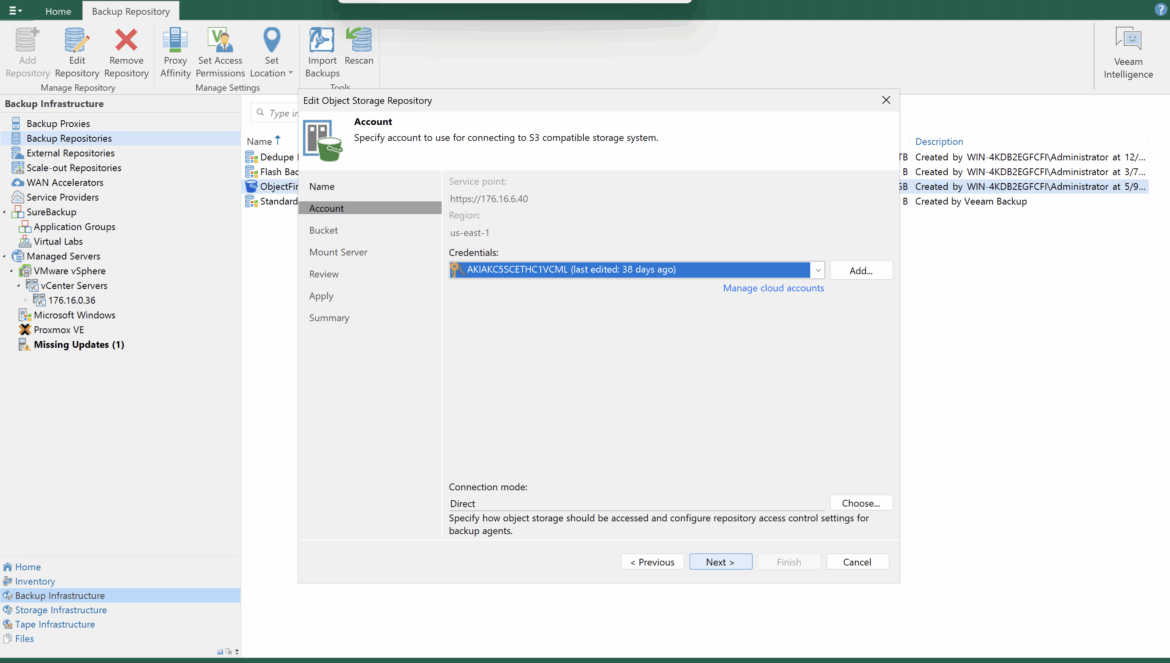Image resolution: width=1170 pixels, height=663 pixels.
Task: Open the Tape Infrastructure navigation pane
Action: 54,624
